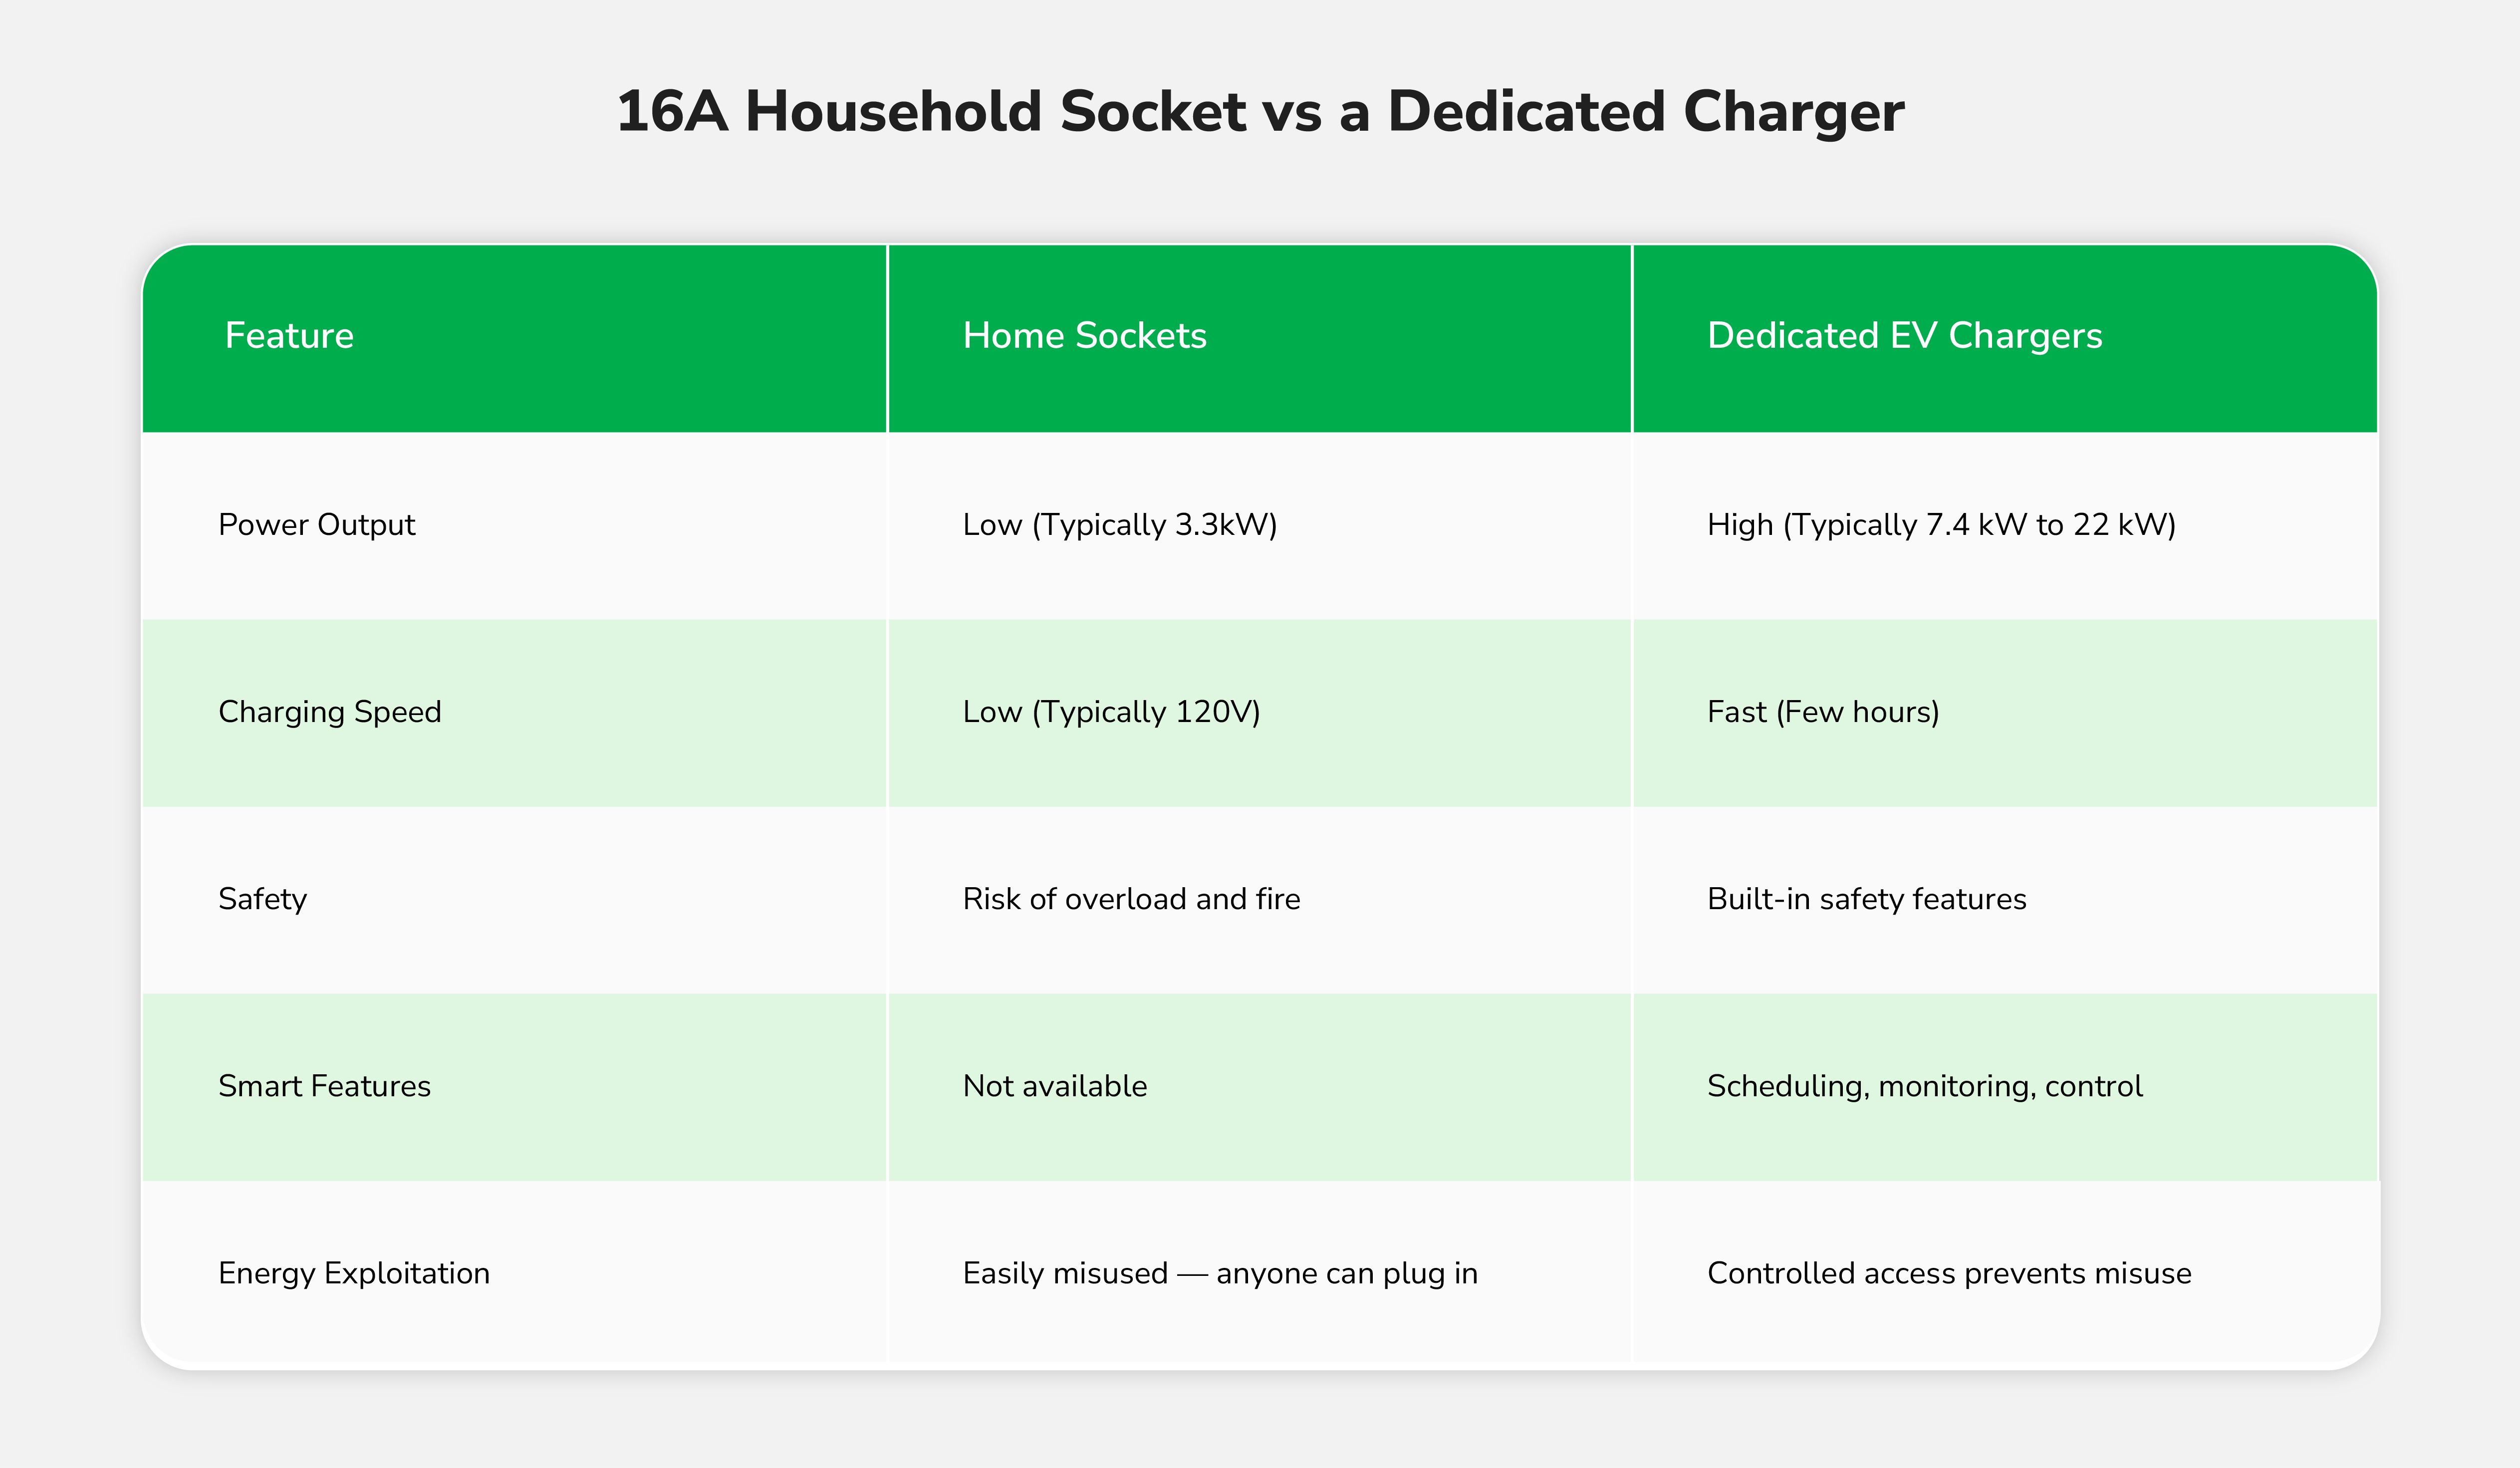Click the 'Power Output' row label
This screenshot has height=1468, width=2520.
[316, 525]
